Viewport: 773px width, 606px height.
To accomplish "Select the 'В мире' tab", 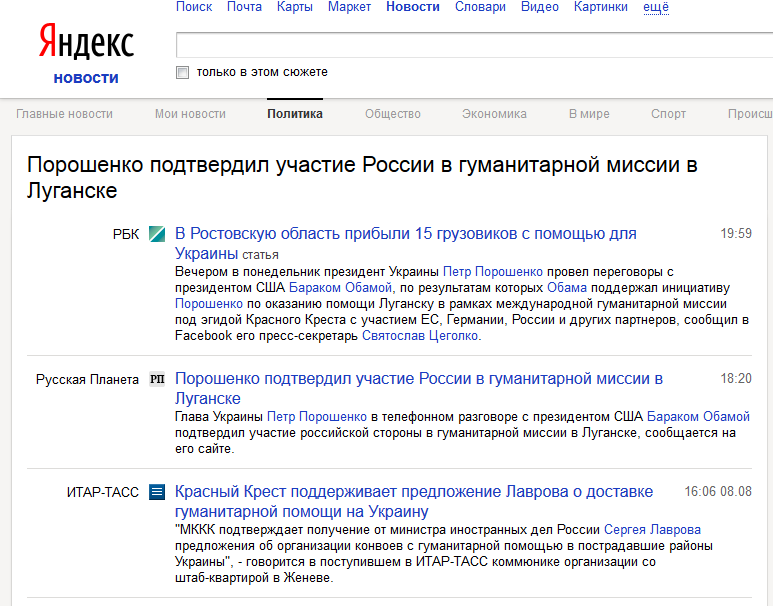I will [589, 114].
